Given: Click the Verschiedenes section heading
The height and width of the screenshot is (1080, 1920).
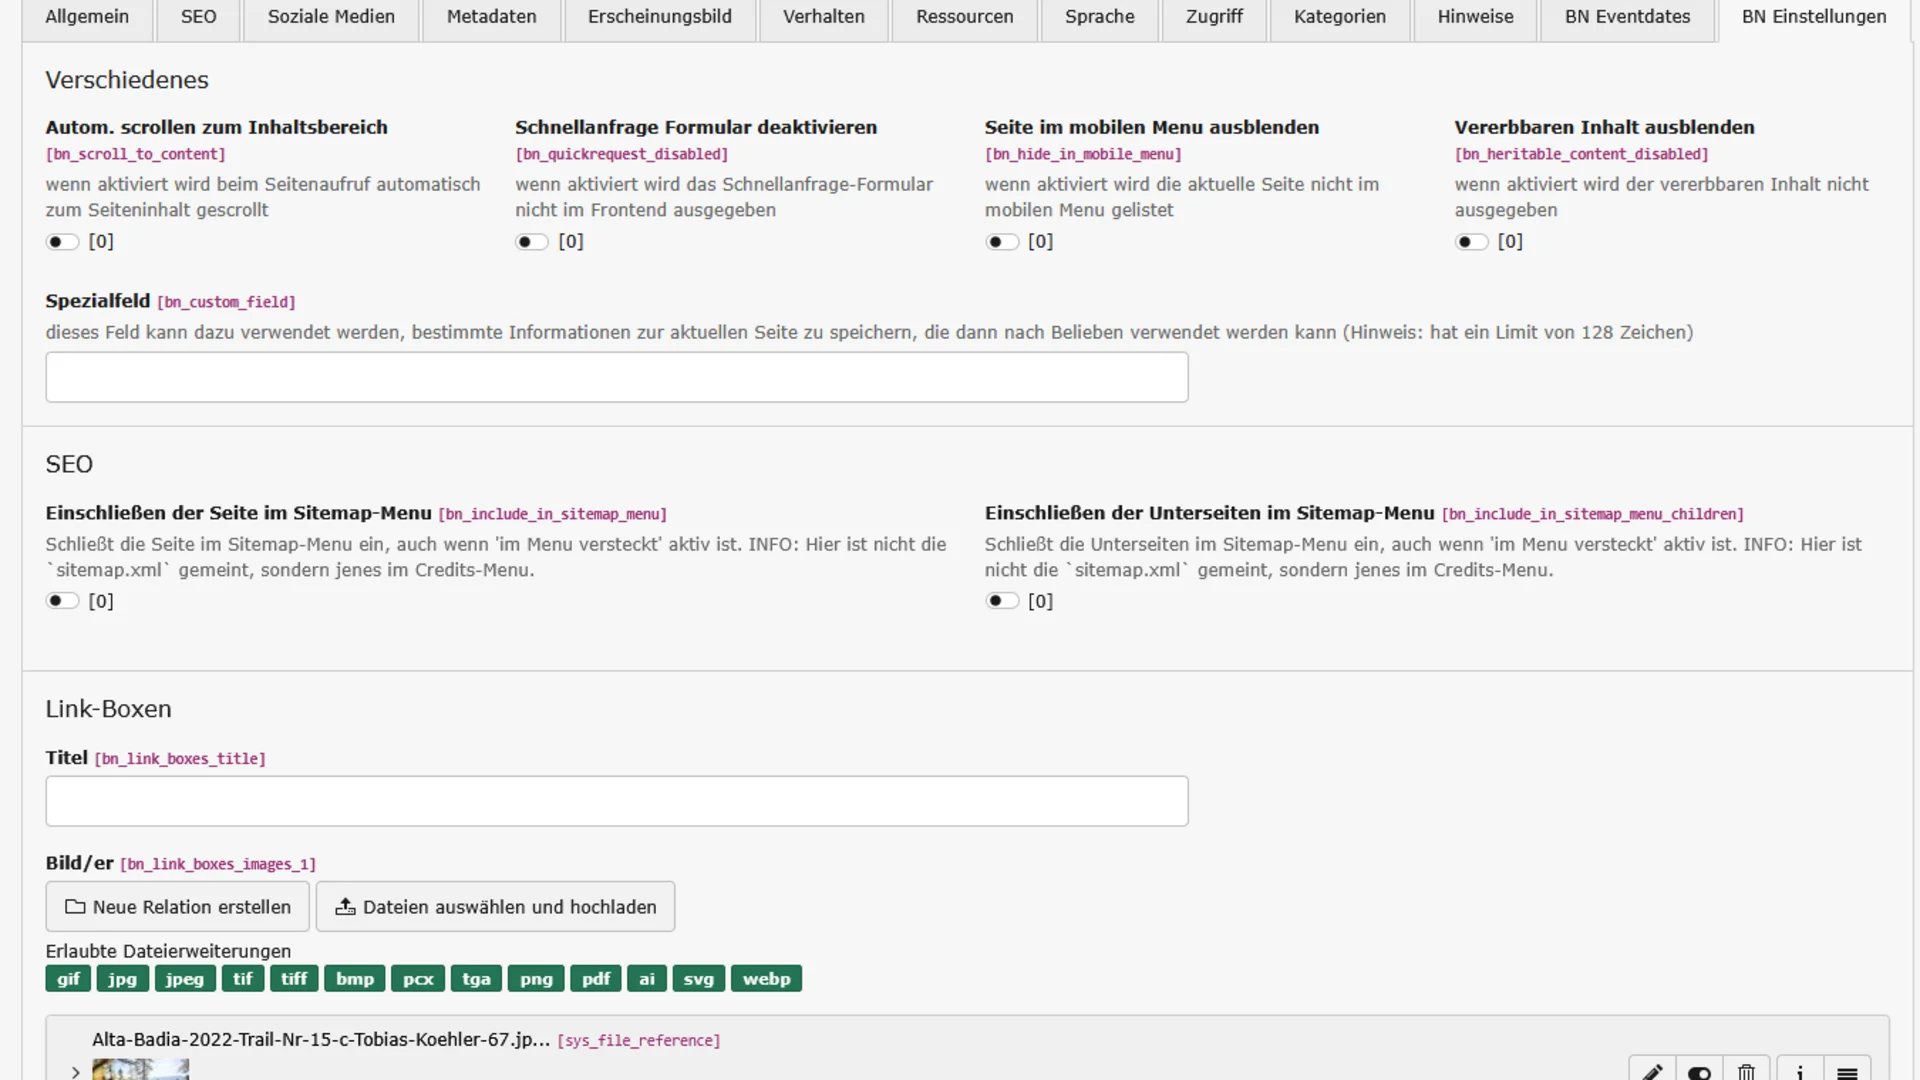Looking at the screenshot, I should [x=127, y=80].
